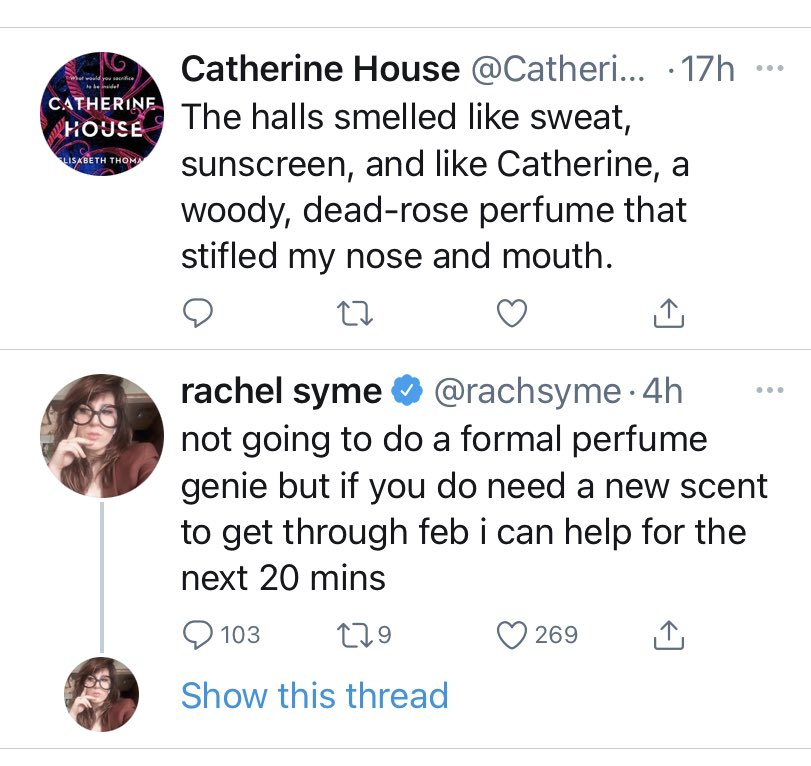Open the Catherine House display name
This screenshot has height=766, width=811.
click(318, 69)
